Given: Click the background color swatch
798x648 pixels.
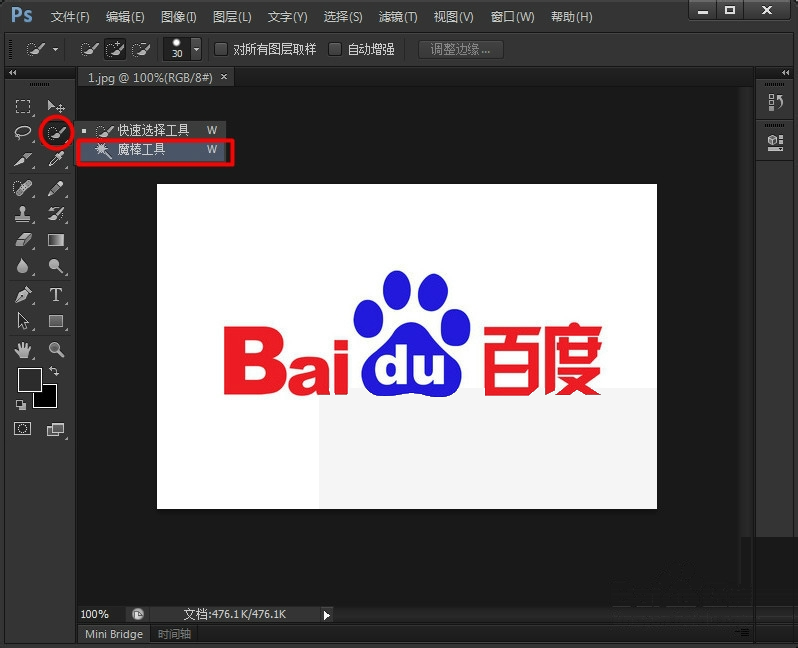Looking at the screenshot, I should [49, 399].
